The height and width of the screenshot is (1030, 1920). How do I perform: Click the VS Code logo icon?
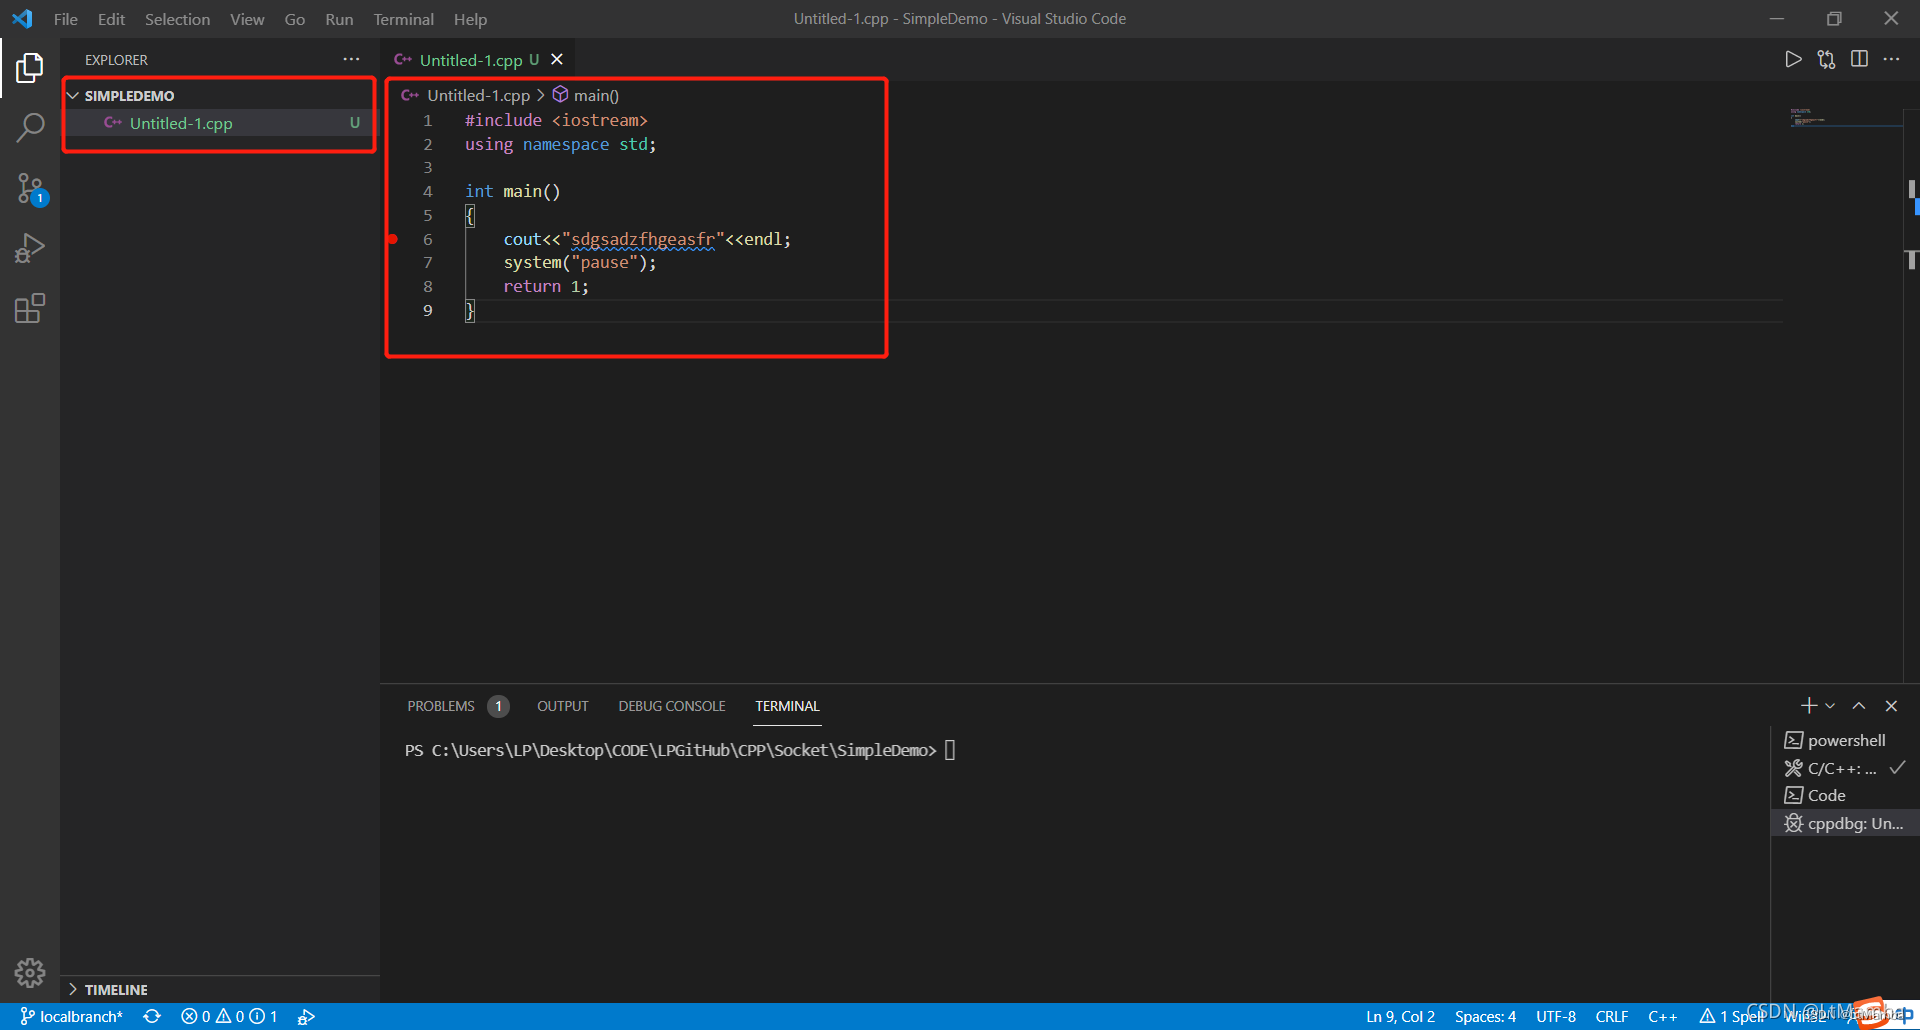[22, 19]
